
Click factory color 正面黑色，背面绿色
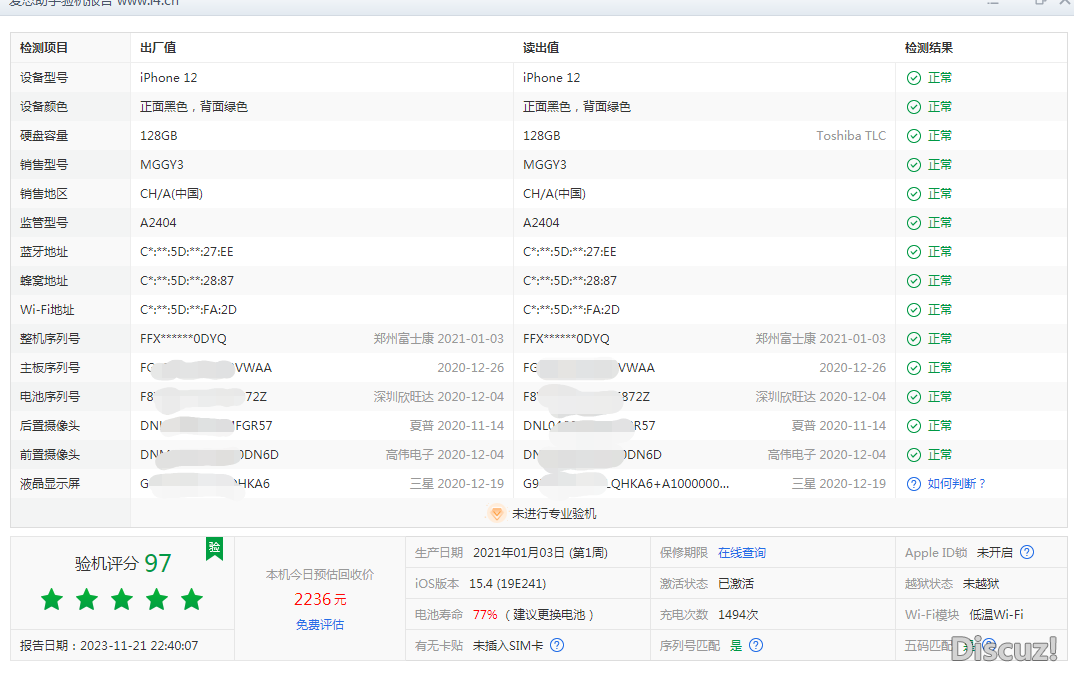coord(194,107)
